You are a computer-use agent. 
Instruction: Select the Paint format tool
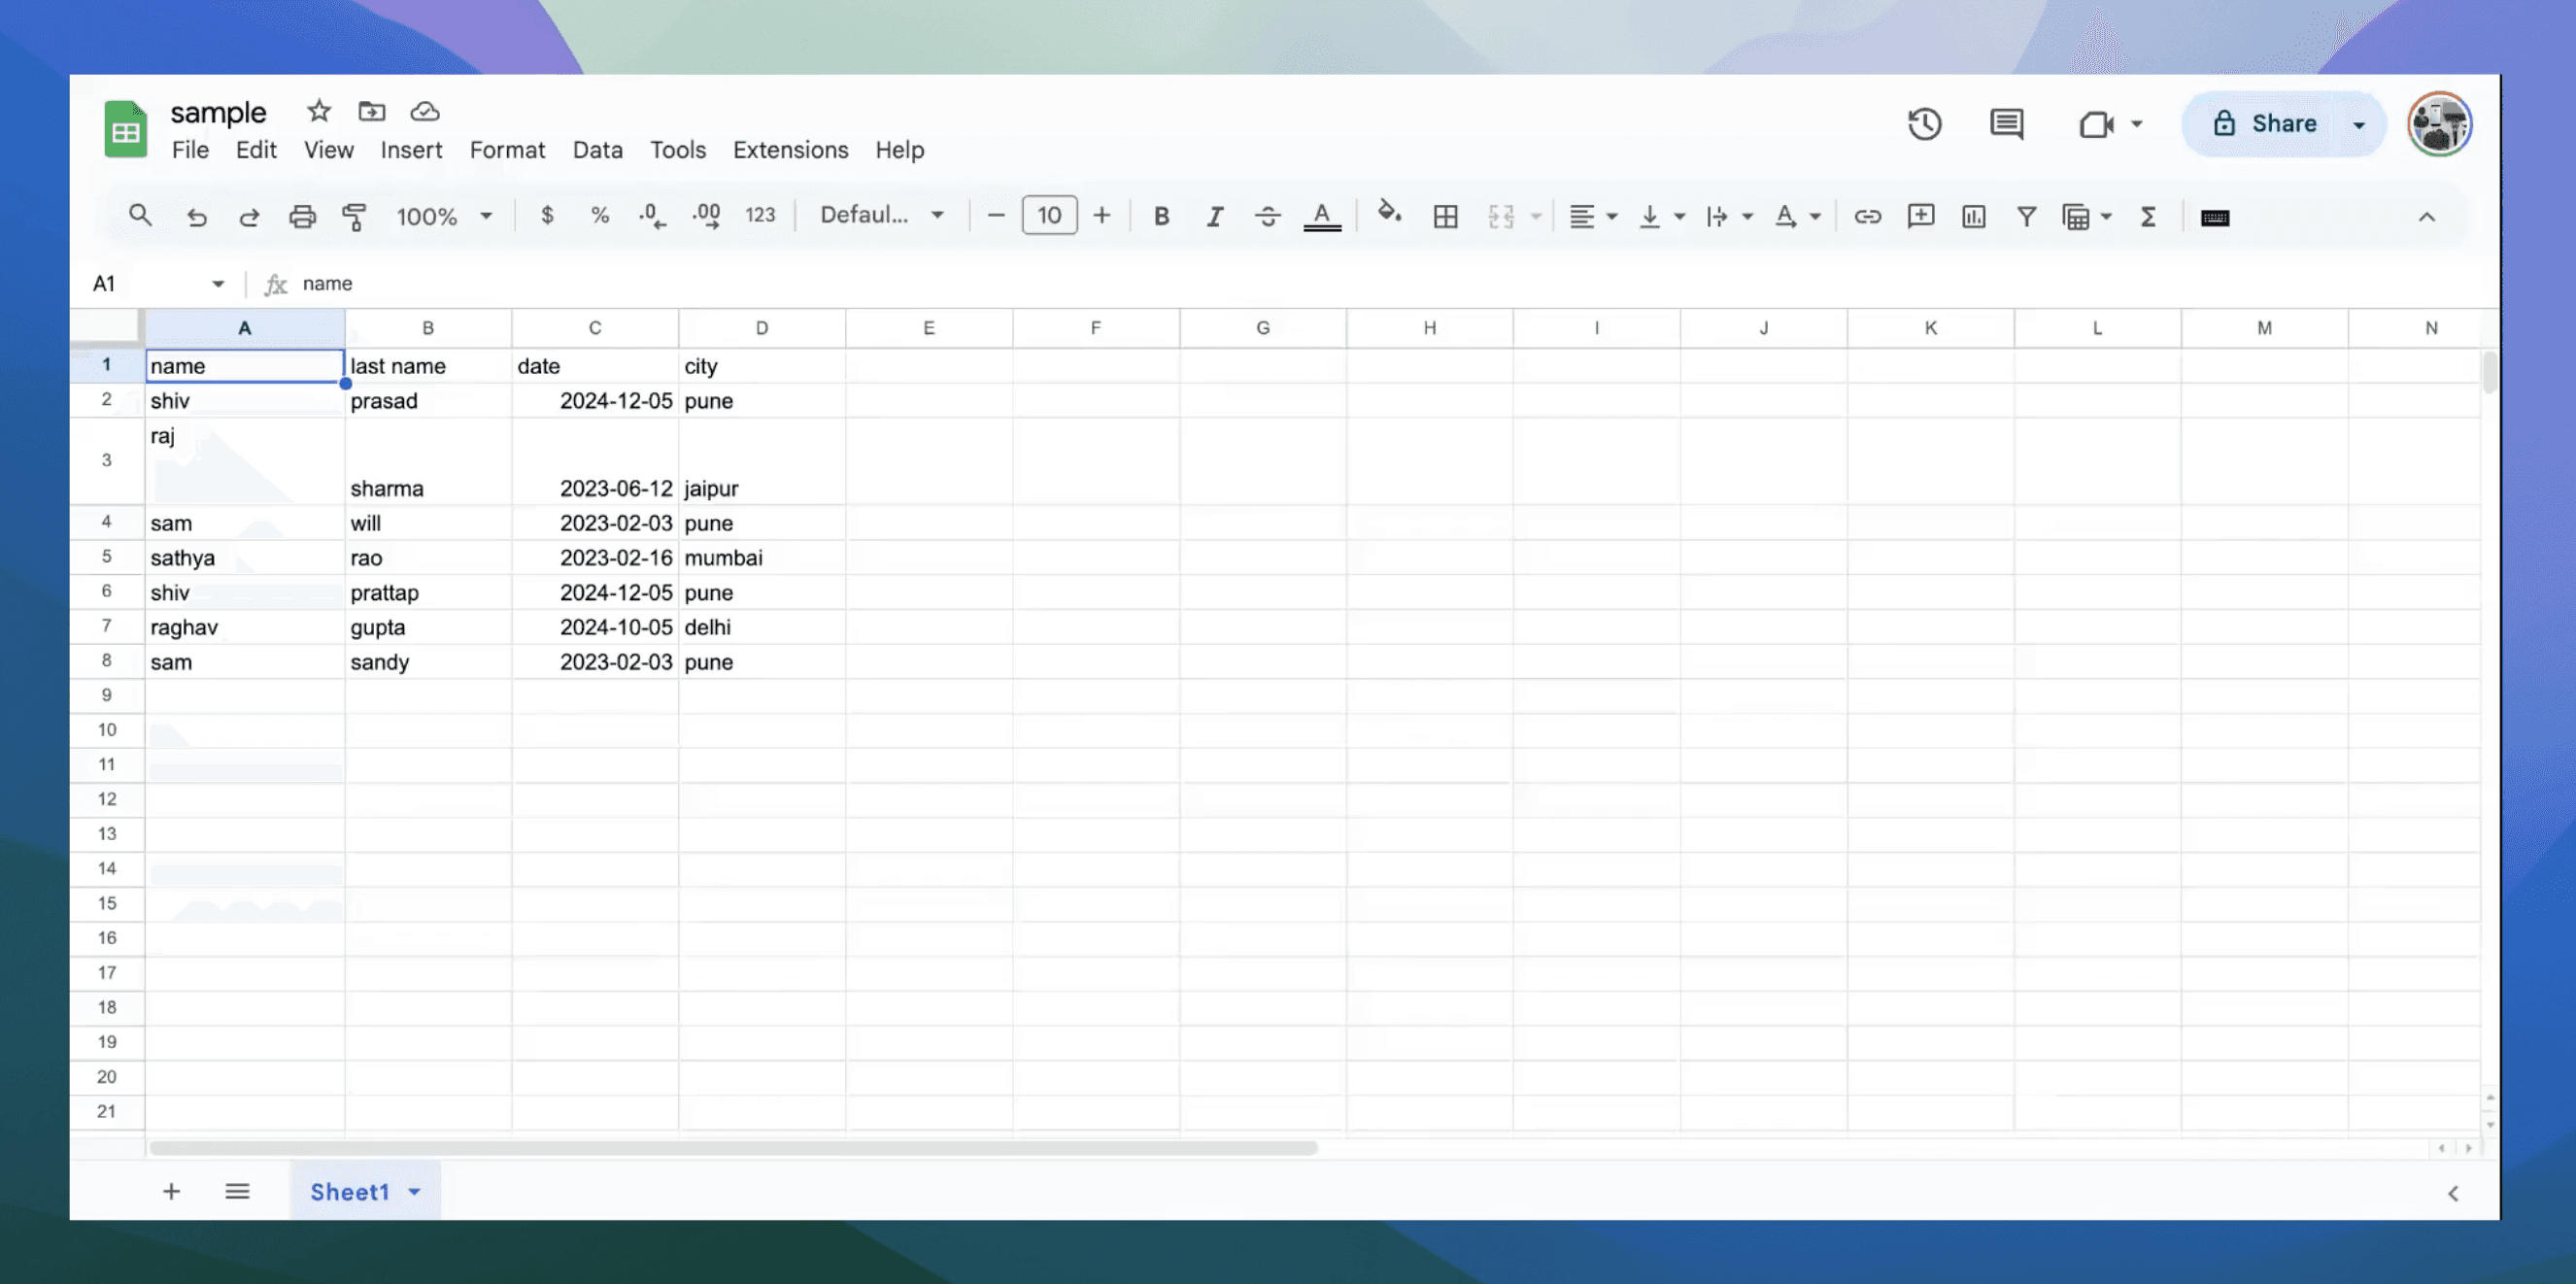355,216
